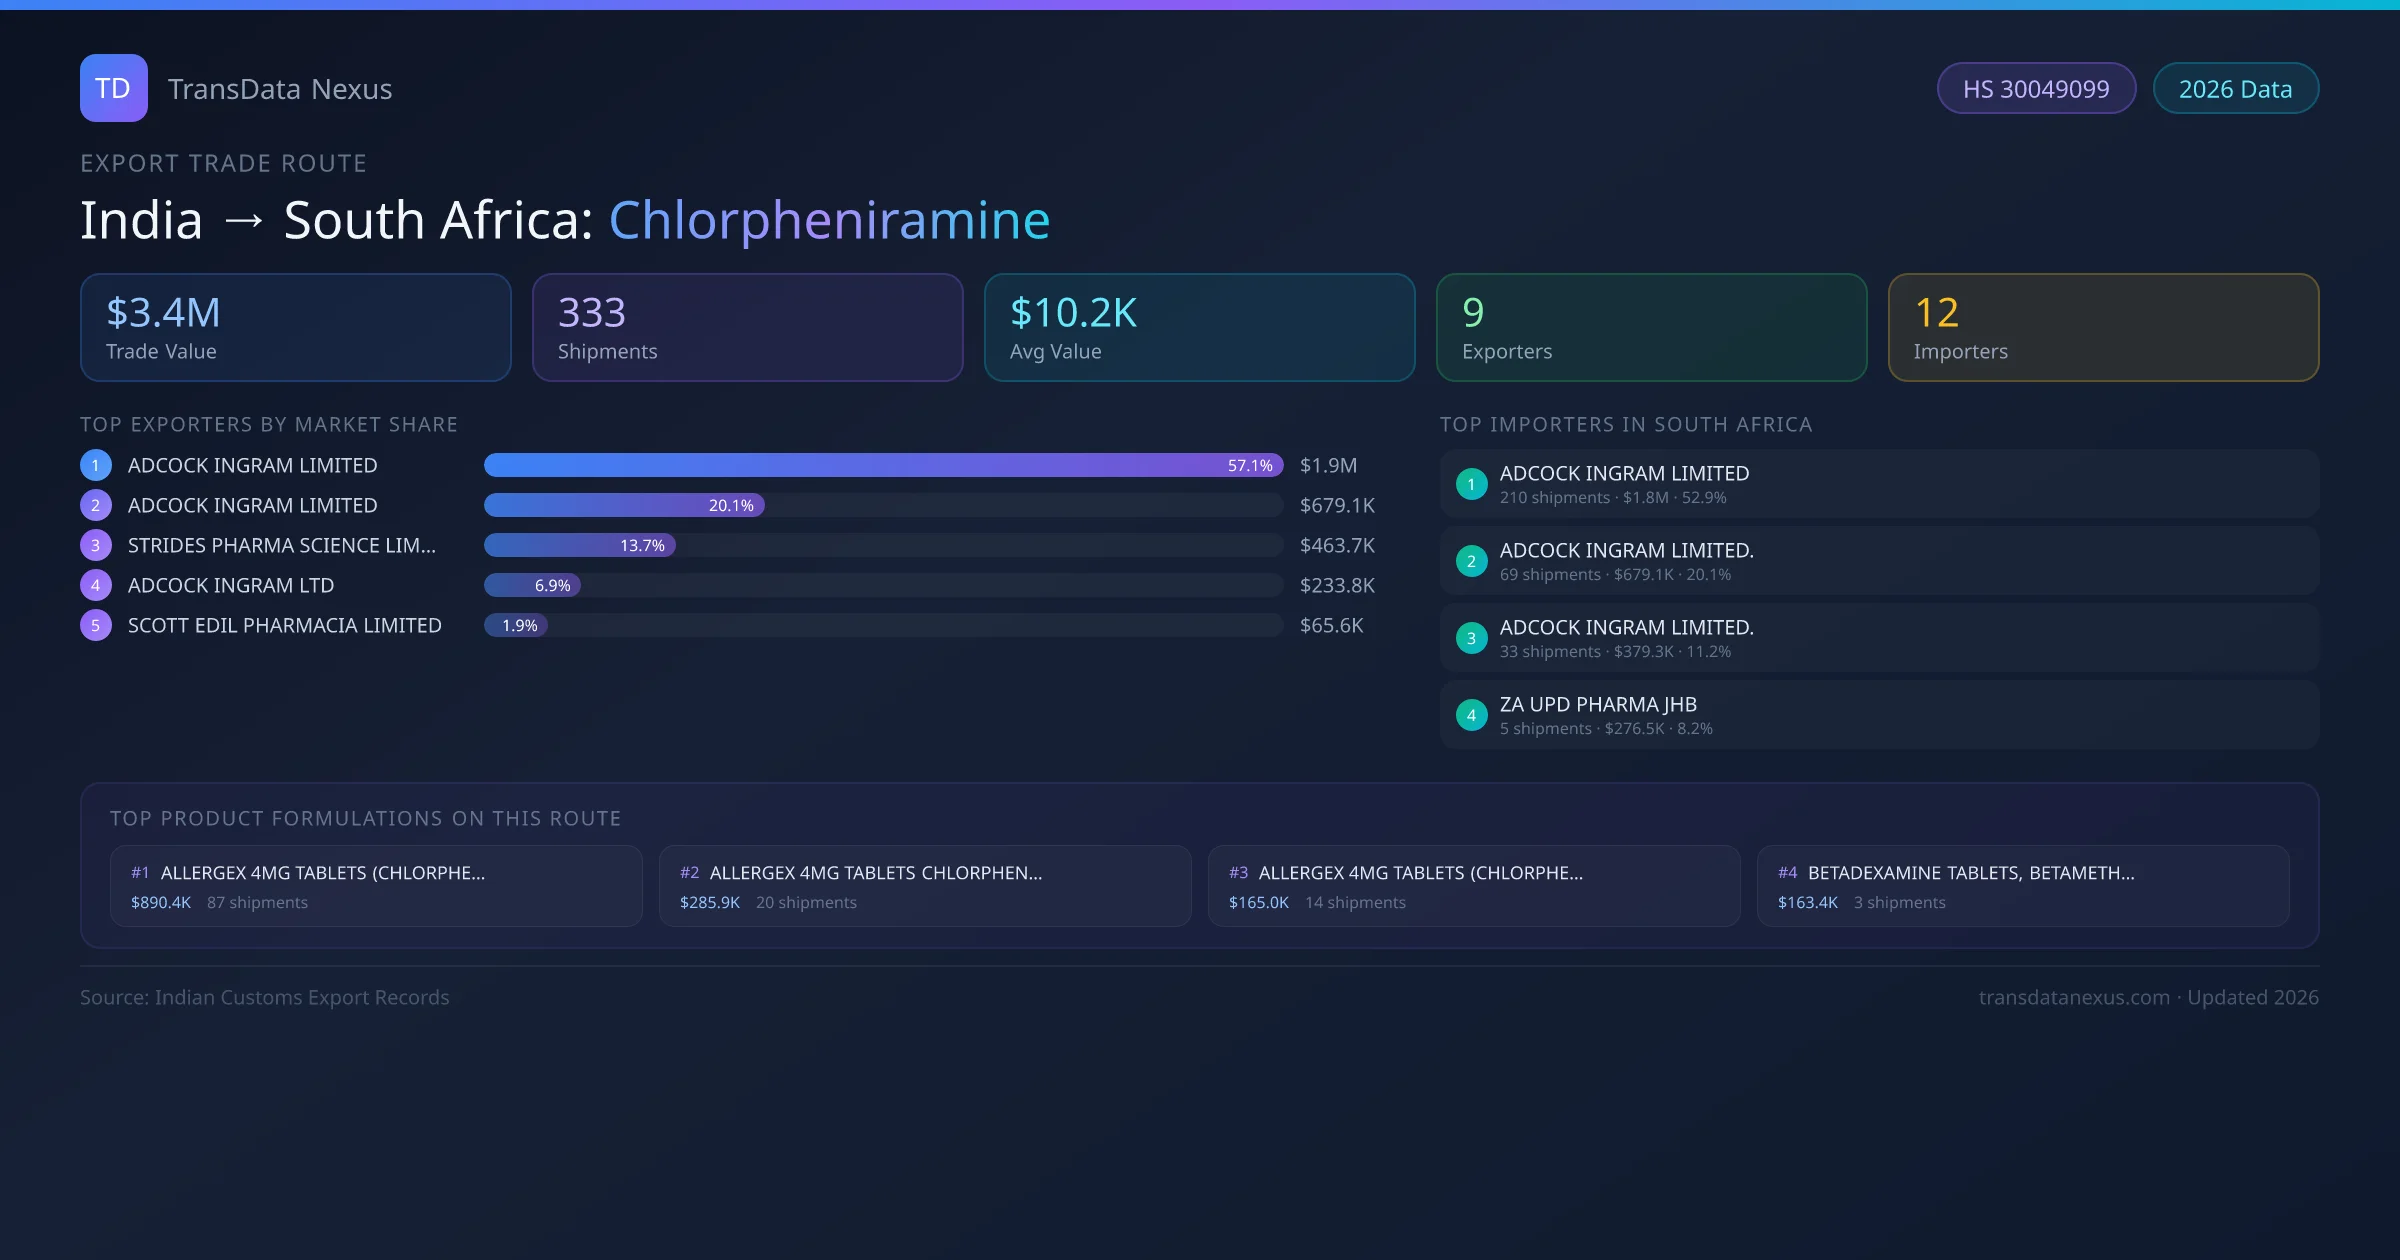Click rank 1 exporter circle badge
The image size is (2400, 1260).
click(96, 465)
